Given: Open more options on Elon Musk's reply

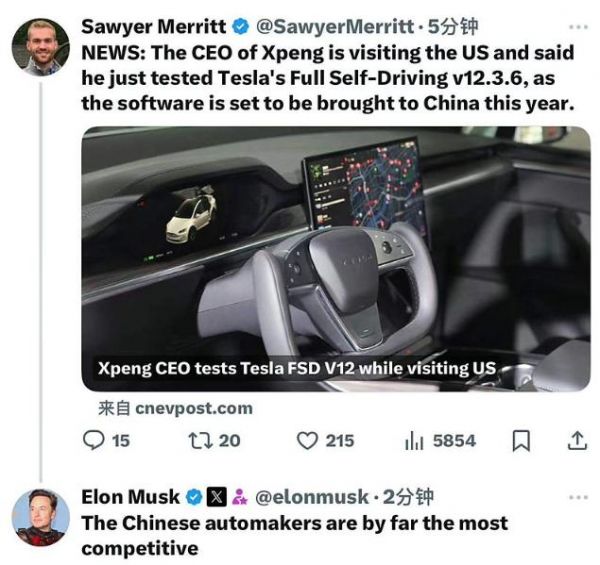Looking at the screenshot, I should point(578,497).
